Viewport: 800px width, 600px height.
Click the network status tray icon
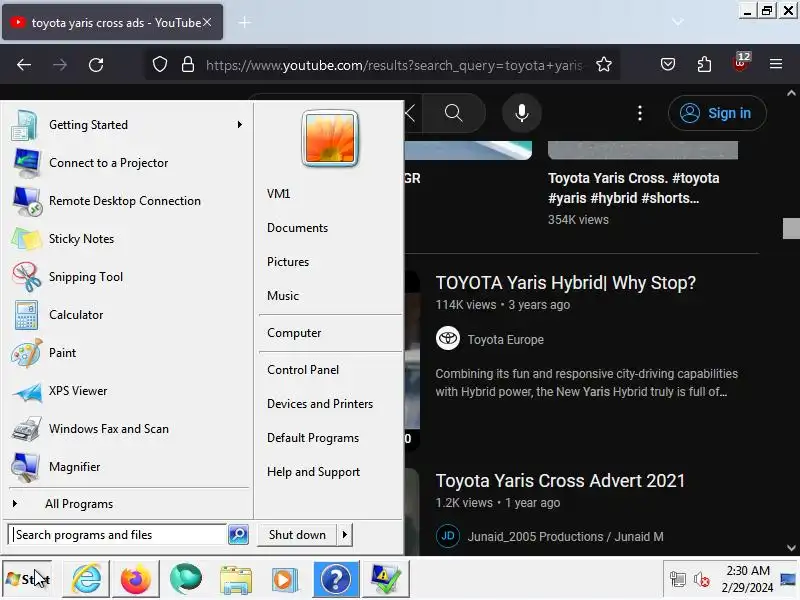pos(678,579)
